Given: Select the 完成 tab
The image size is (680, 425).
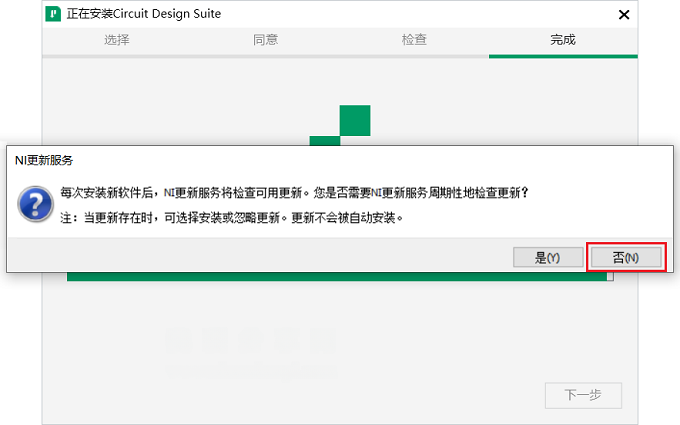Looking at the screenshot, I should point(563,40).
